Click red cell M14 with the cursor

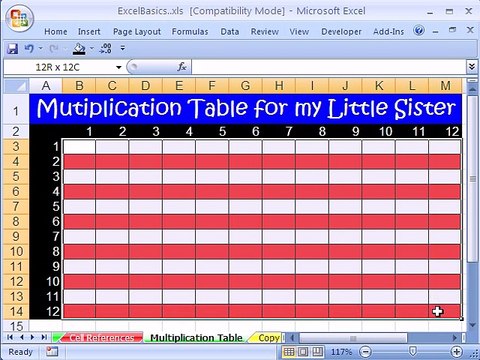445,311
